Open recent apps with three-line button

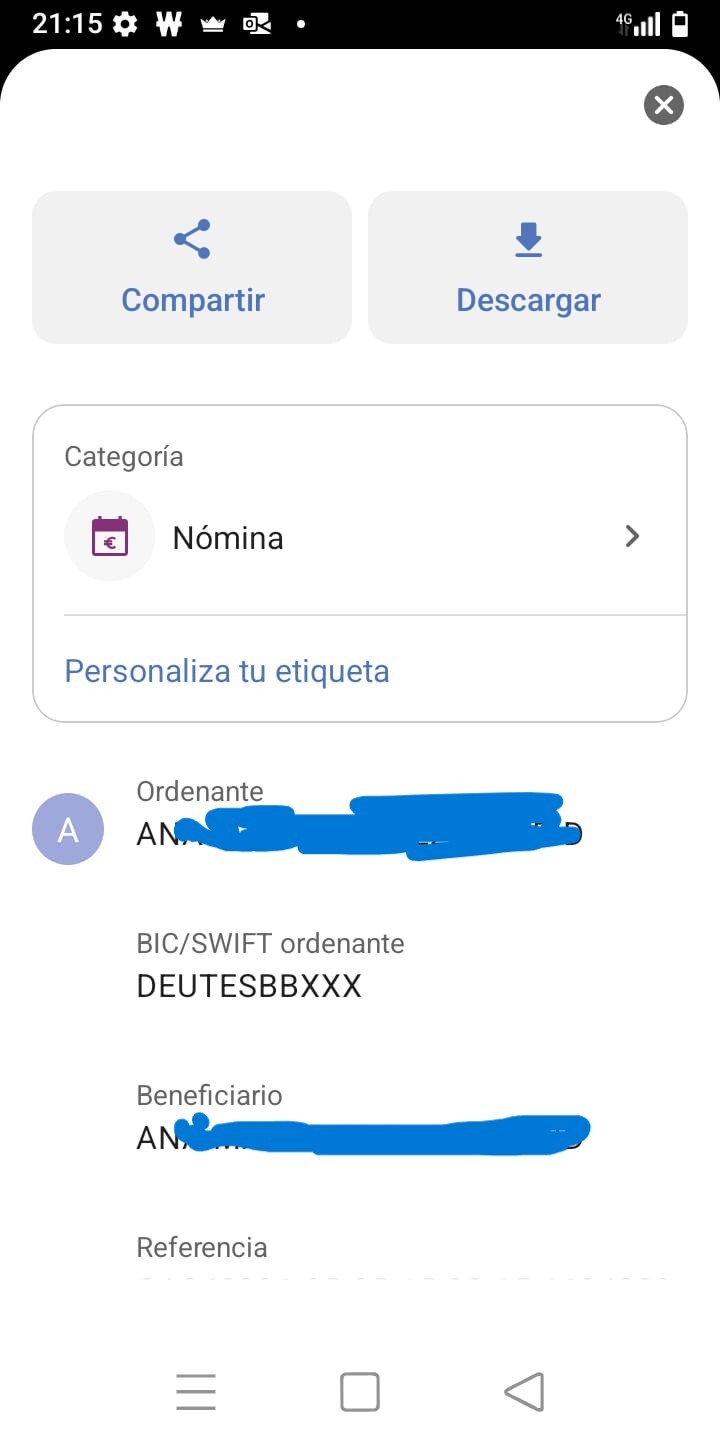[196, 1392]
